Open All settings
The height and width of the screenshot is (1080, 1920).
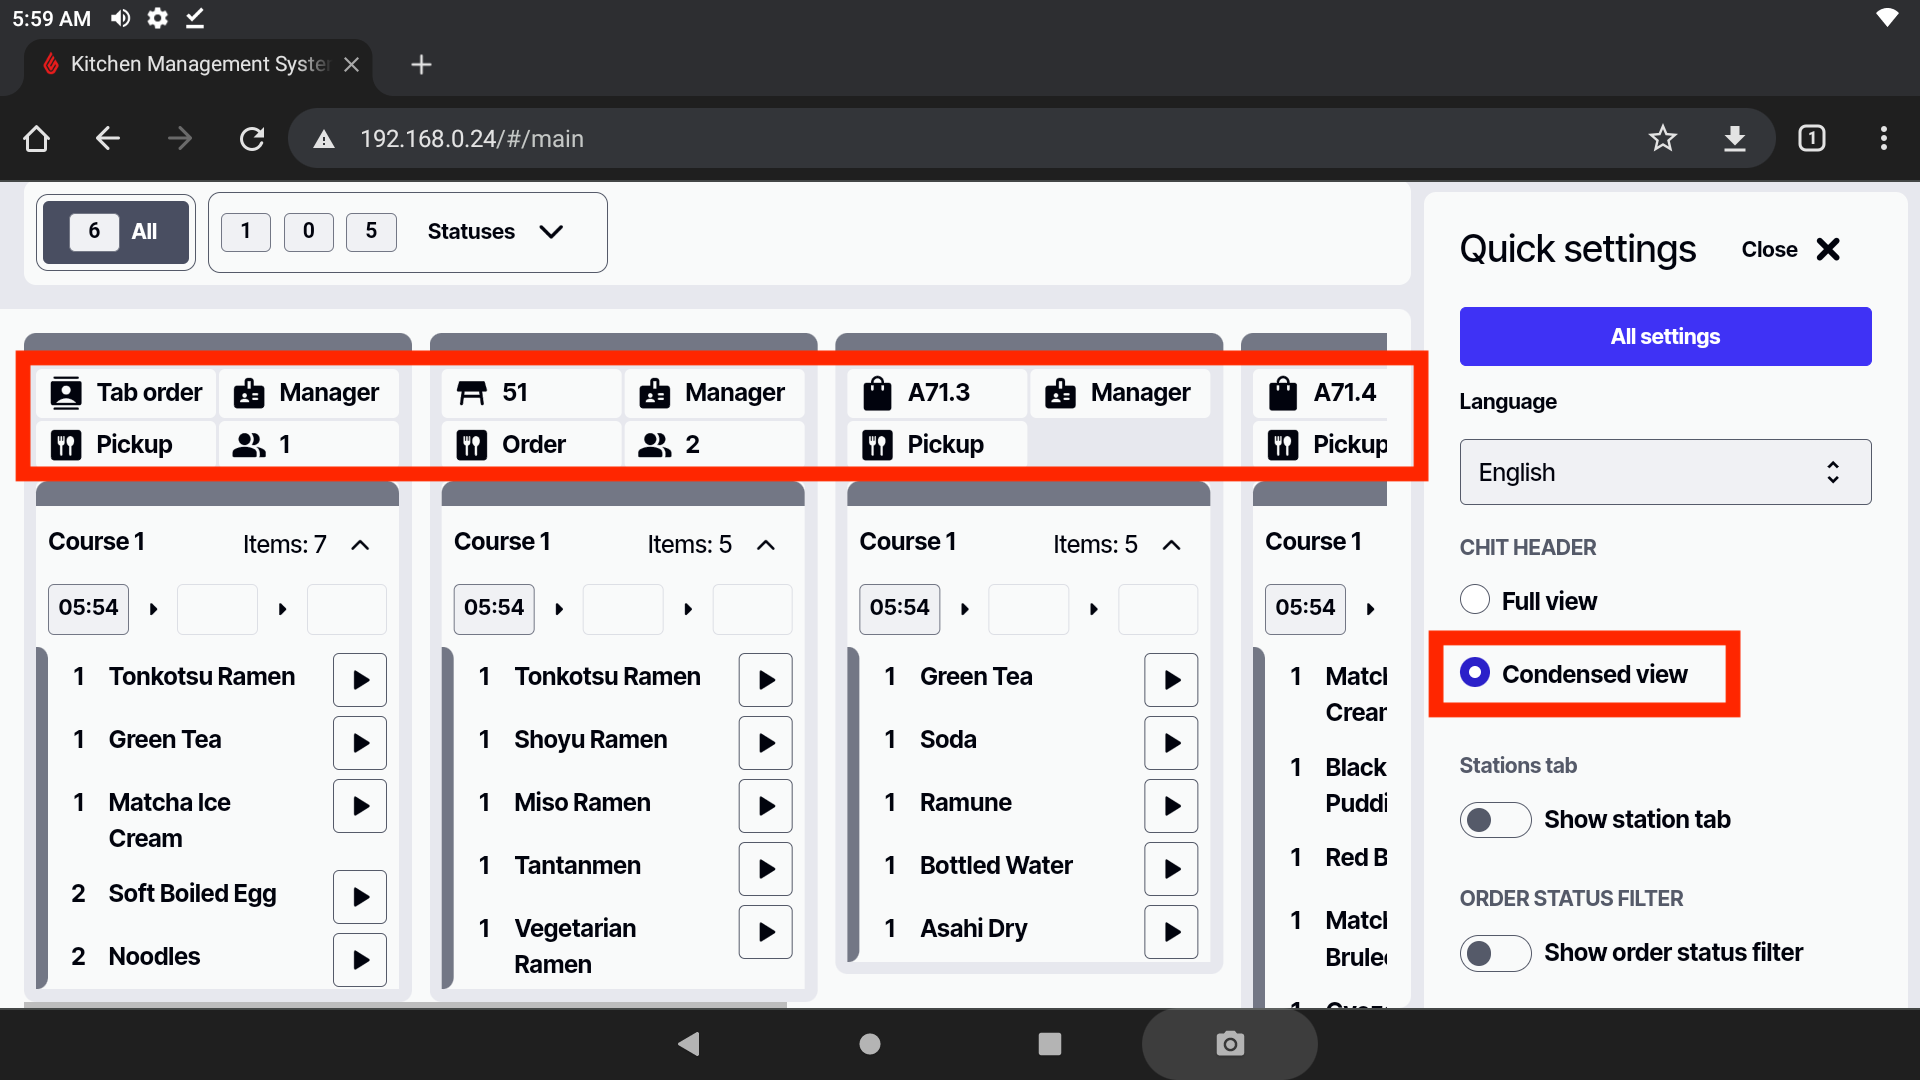[1665, 337]
